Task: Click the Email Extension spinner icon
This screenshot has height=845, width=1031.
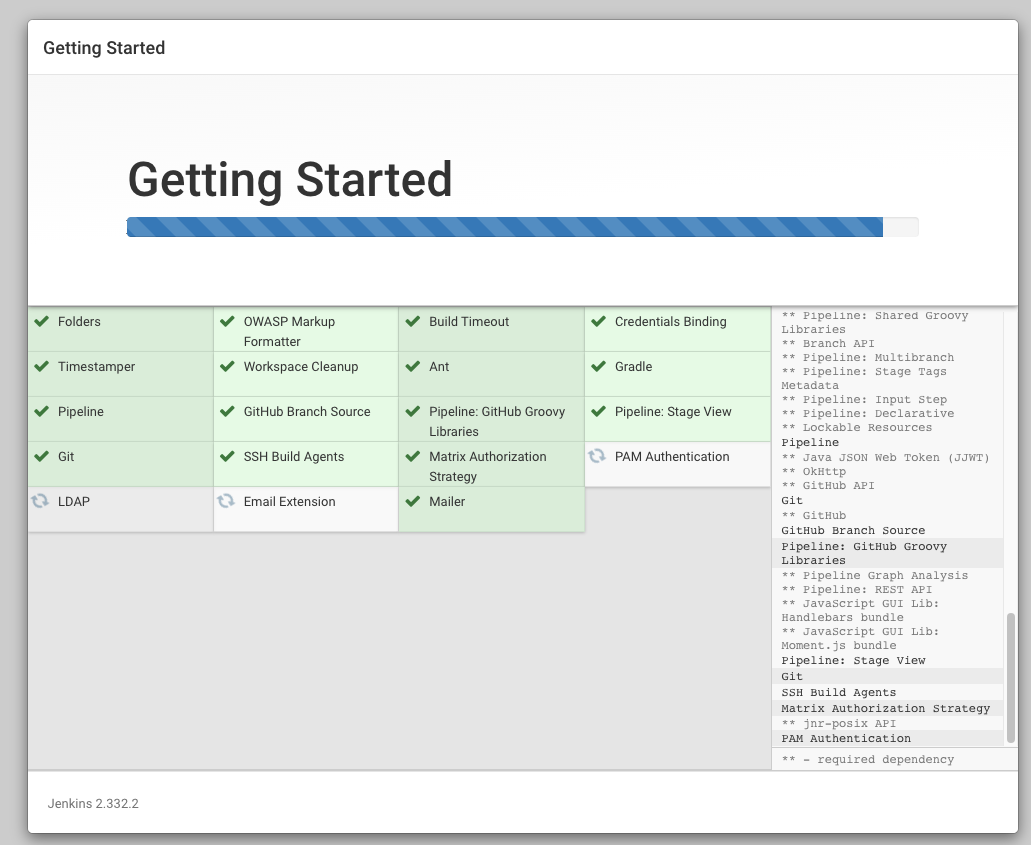Action: pyautogui.click(x=226, y=501)
